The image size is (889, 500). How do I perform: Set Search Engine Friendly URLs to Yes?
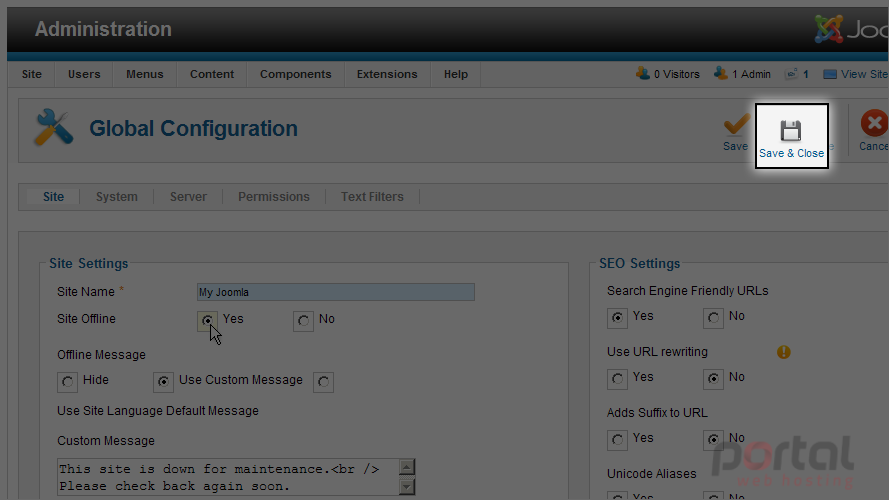pyautogui.click(x=617, y=318)
